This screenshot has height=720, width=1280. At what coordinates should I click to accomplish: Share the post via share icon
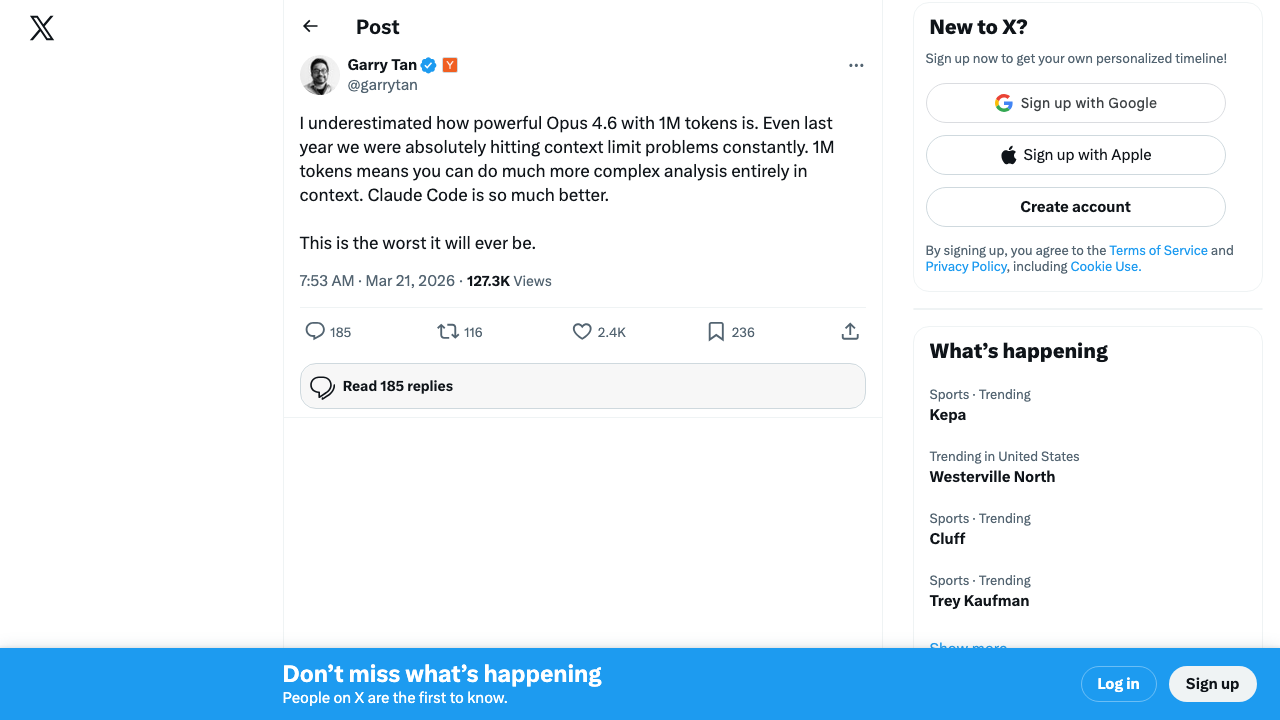pos(850,331)
